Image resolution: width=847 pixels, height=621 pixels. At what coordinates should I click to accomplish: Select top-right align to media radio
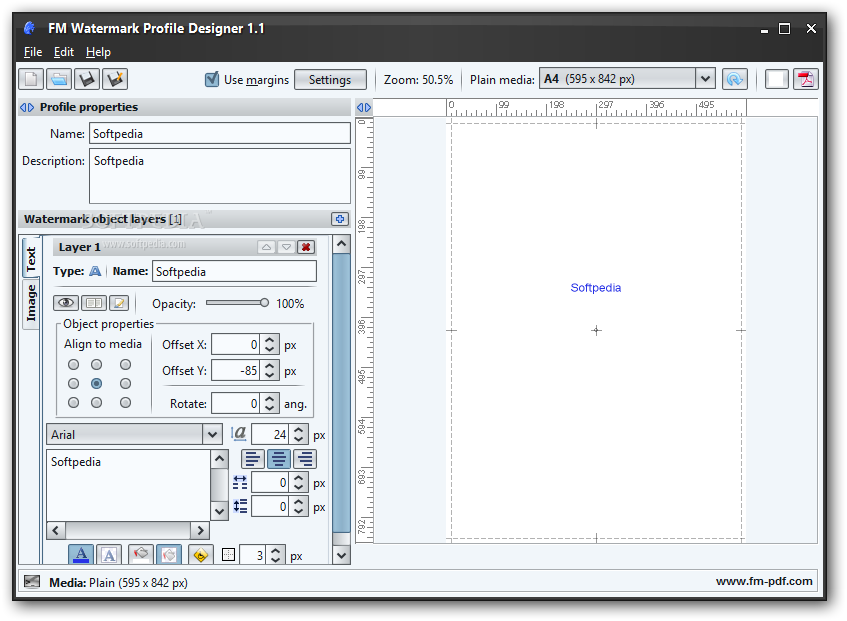(125, 365)
